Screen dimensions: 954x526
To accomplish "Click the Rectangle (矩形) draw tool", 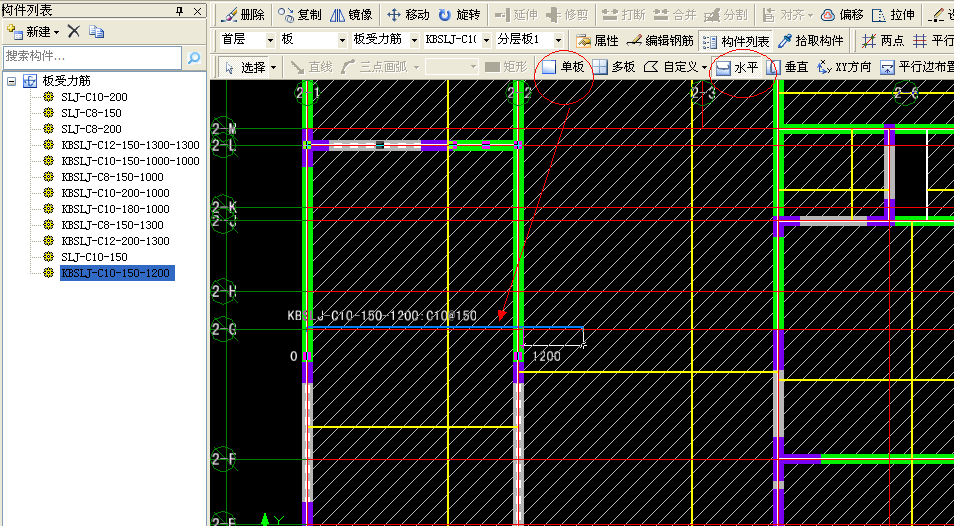I will [x=507, y=67].
